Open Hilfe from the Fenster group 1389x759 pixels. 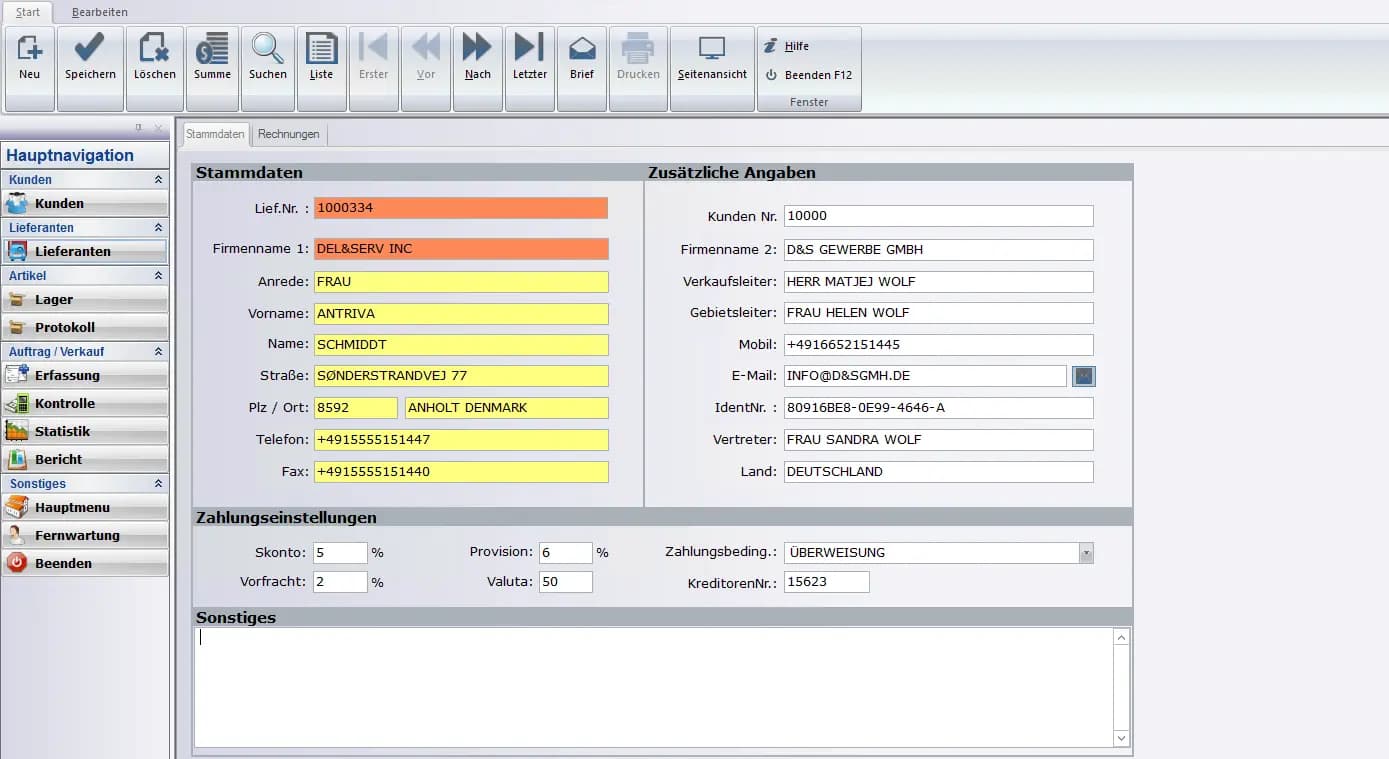click(793, 45)
